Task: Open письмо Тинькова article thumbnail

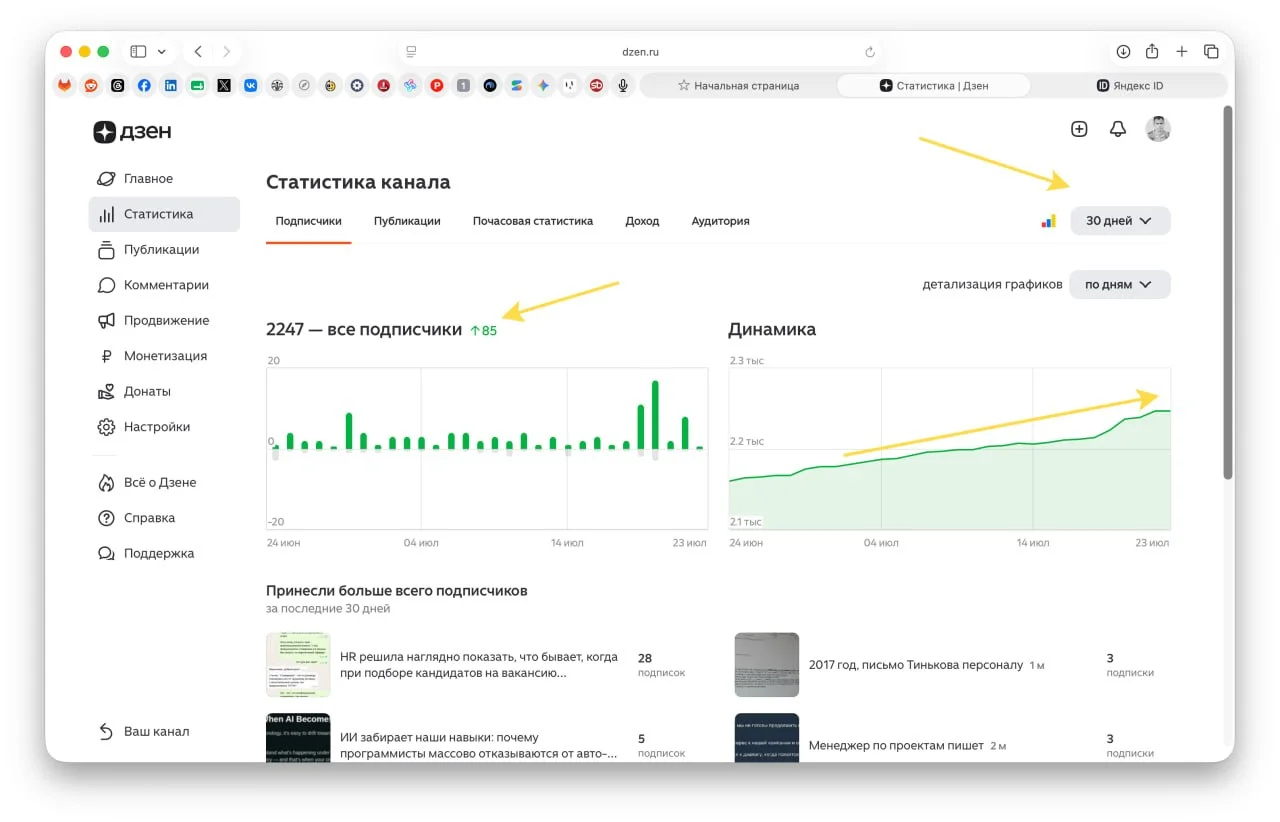Action: tap(766, 664)
